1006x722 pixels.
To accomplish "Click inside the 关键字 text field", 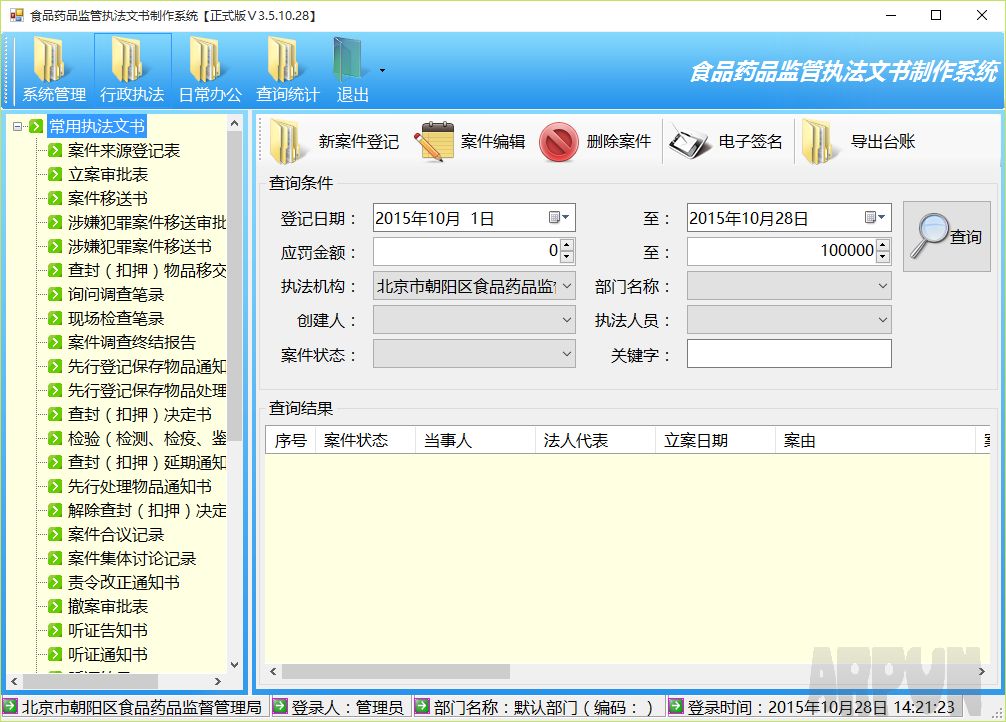I will tap(788, 354).
